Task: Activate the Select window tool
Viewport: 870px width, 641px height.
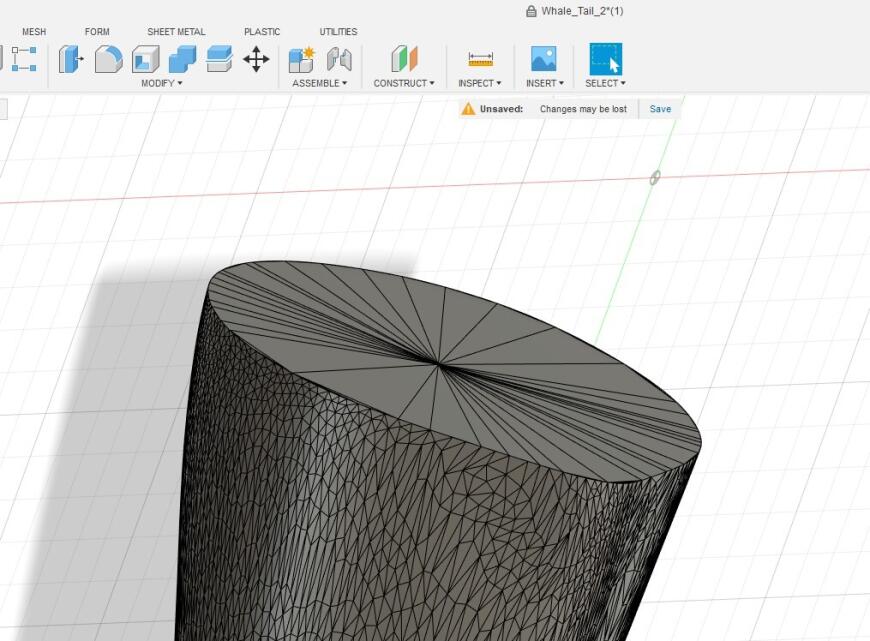Action: [604, 58]
